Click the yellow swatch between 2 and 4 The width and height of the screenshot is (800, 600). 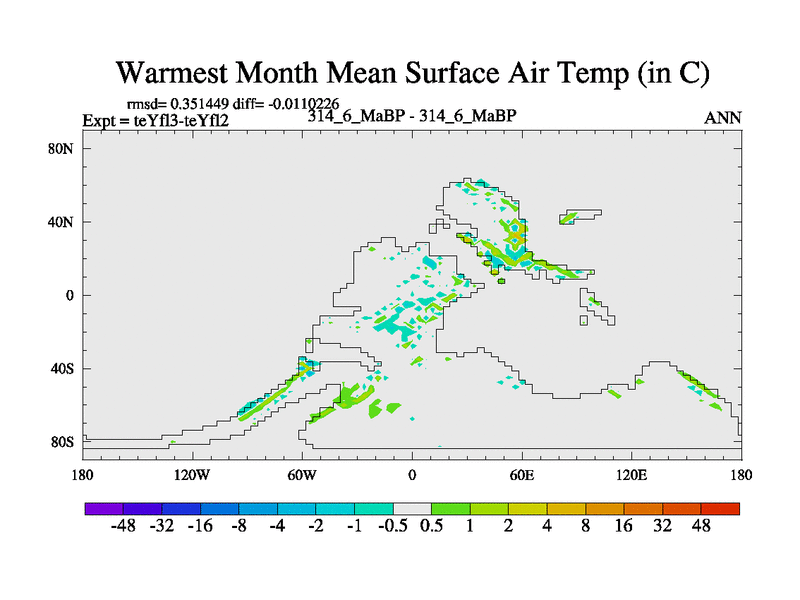tap(528, 509)
